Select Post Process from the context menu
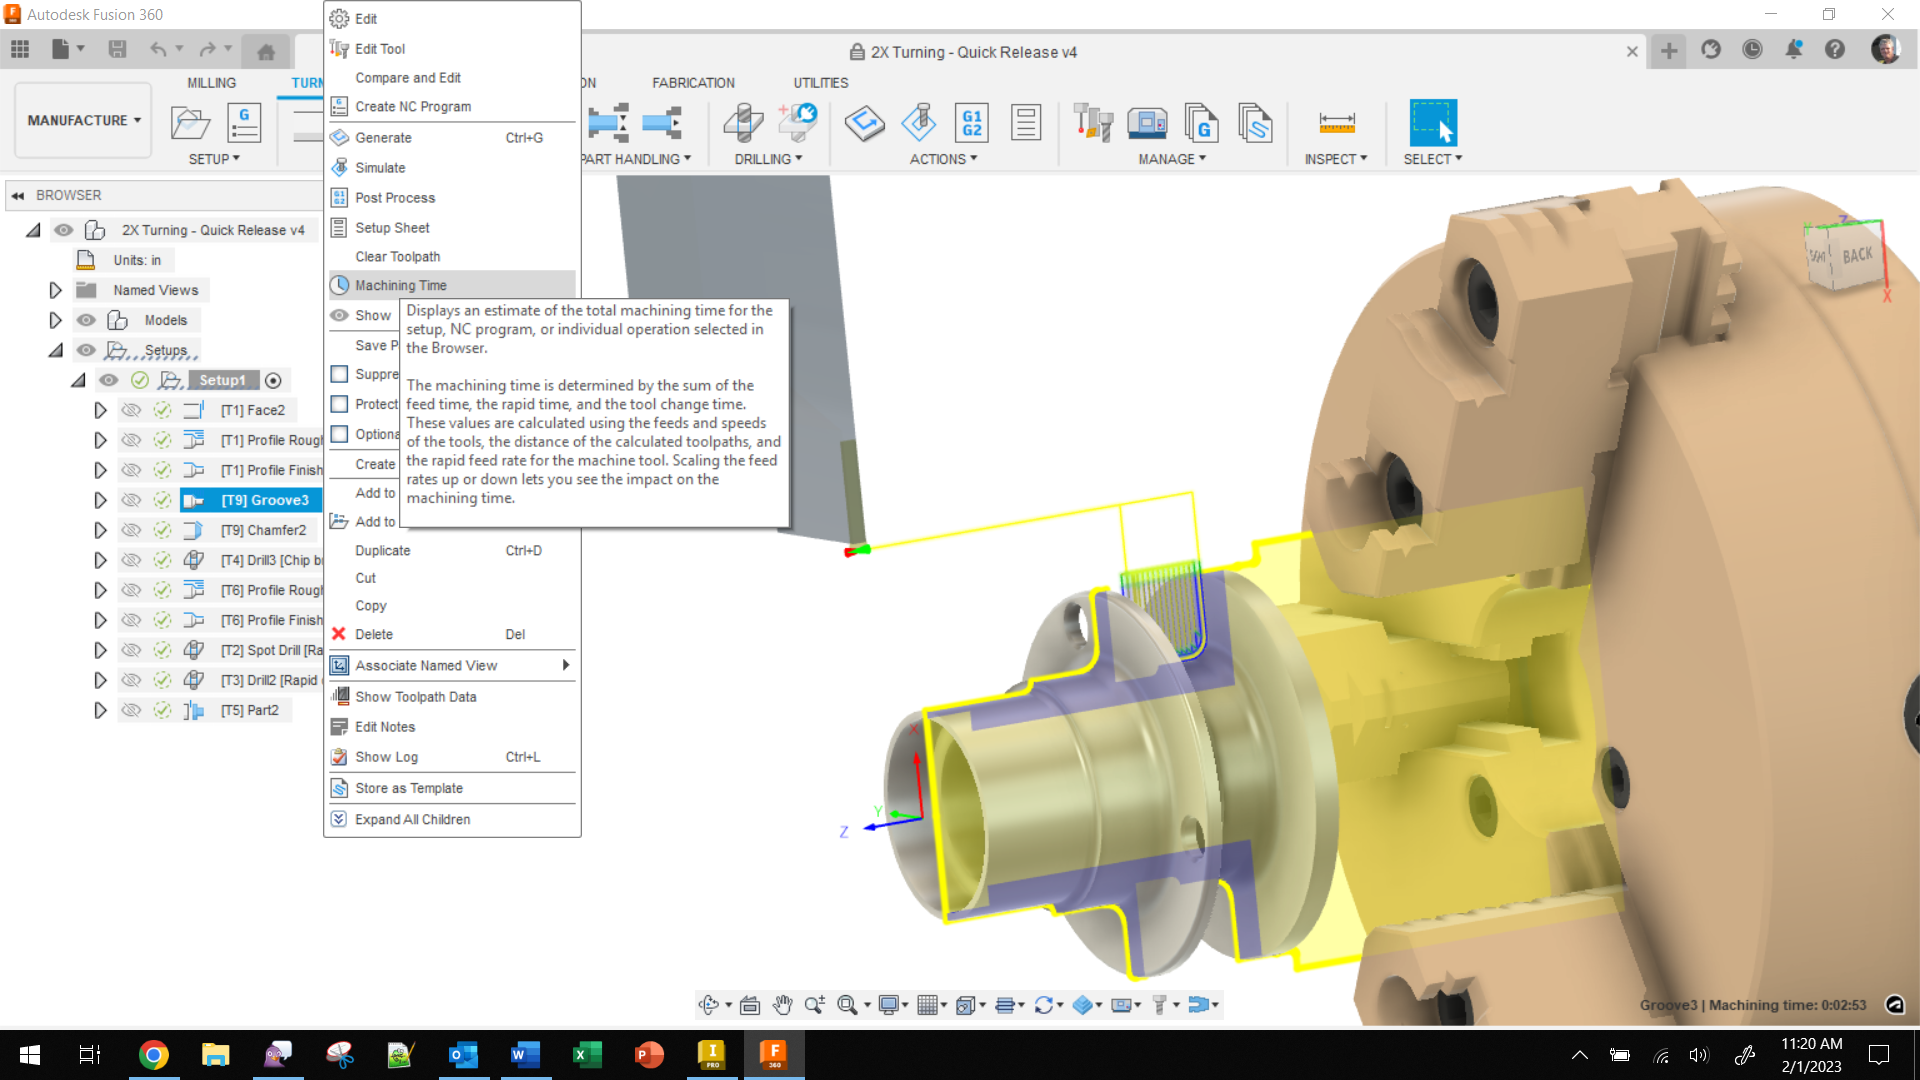 click(396, 197)
